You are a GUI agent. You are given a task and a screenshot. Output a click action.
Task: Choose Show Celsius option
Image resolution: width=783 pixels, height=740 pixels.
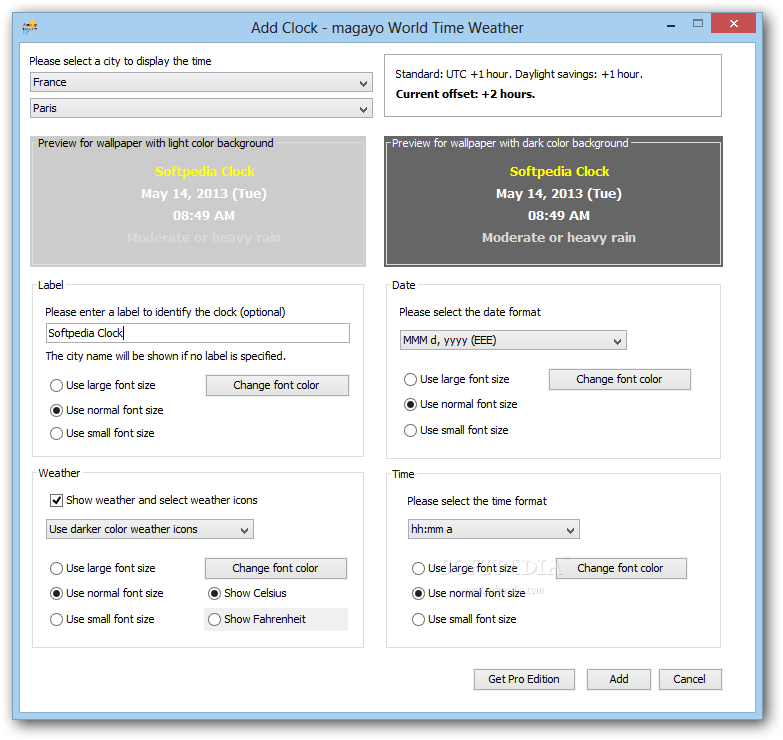tap(248, 593)
